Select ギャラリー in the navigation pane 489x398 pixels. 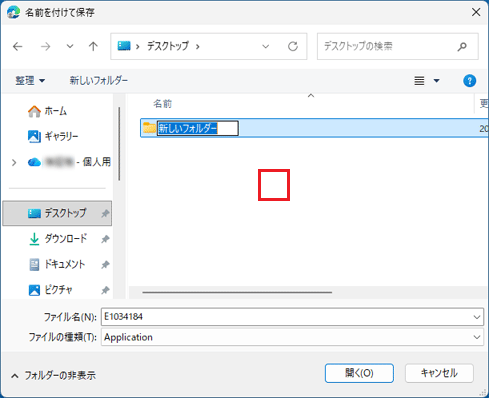53,136
